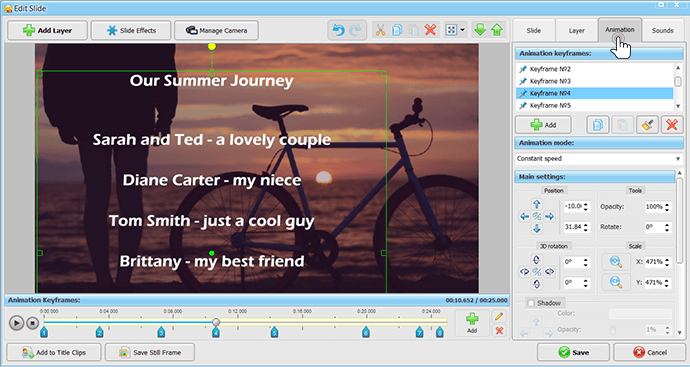This screenshot has height=367, width=690.
Task: Play the slide animation preview
Action: (16, 323)
